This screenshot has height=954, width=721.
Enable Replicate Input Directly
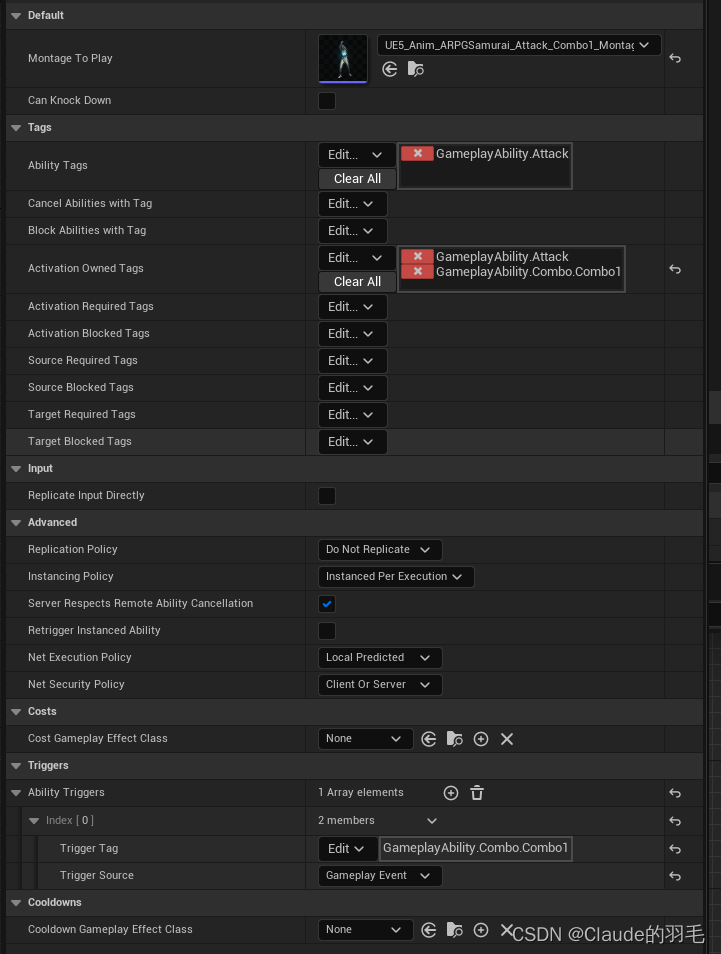(x=327, y=495)
